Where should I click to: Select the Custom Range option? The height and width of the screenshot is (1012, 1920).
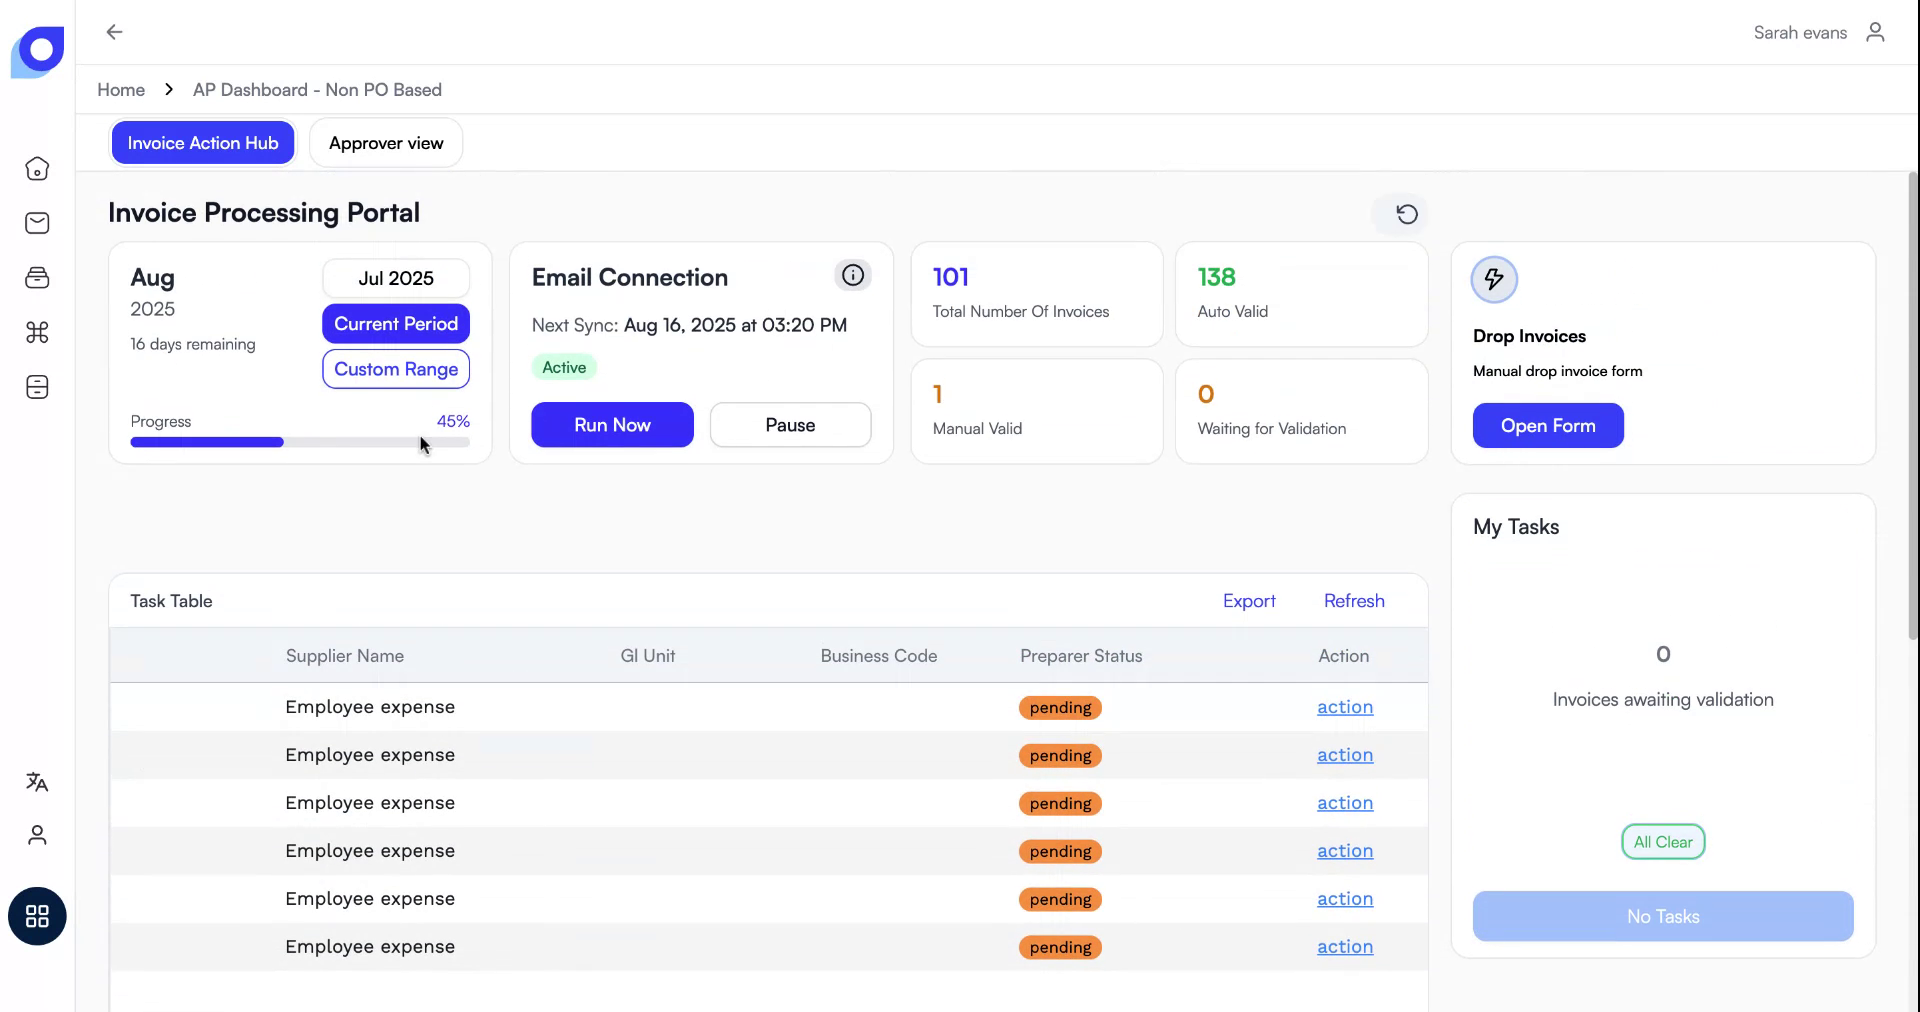click(395, 369)
